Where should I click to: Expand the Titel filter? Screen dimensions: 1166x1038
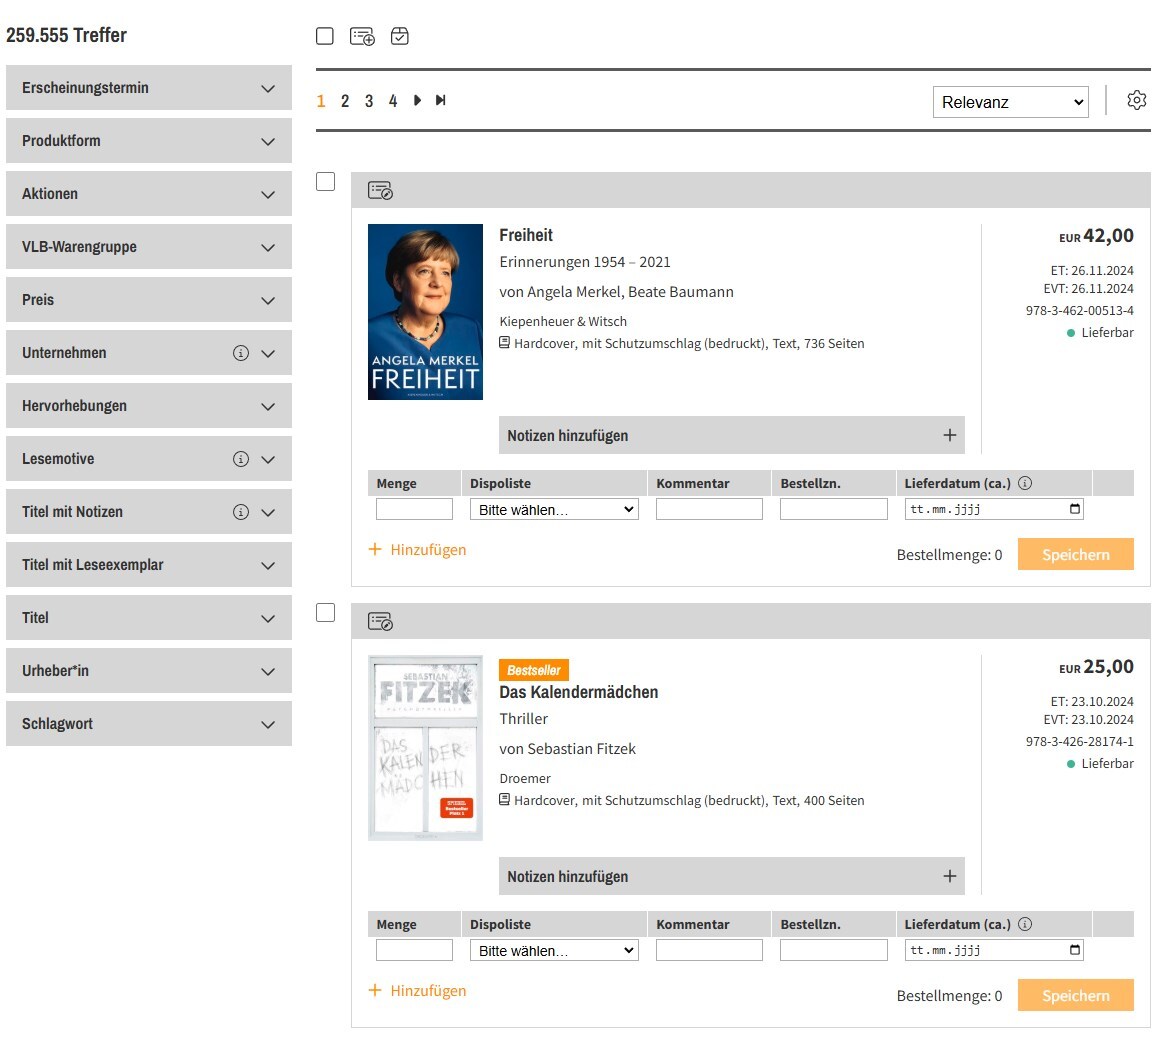(149, 618)
